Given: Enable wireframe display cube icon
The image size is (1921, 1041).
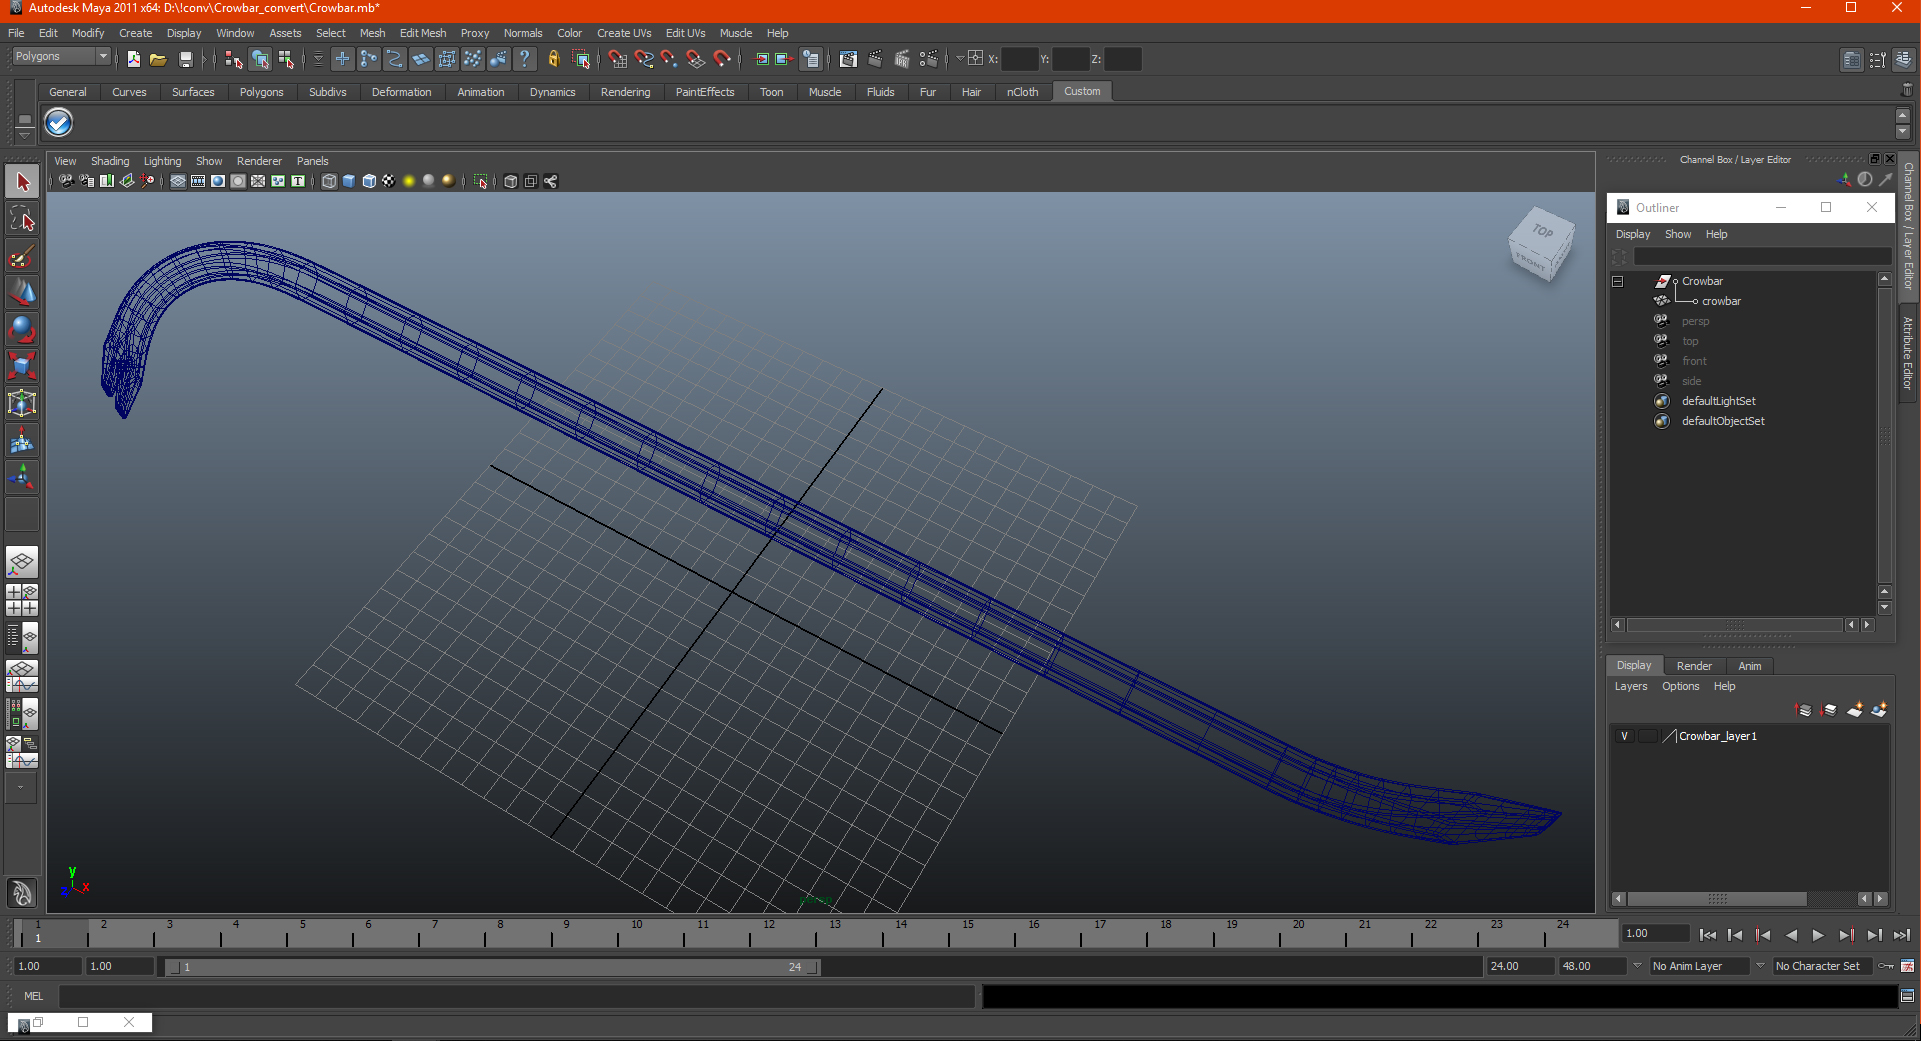Looking at the screenshot, I should 329,181.
